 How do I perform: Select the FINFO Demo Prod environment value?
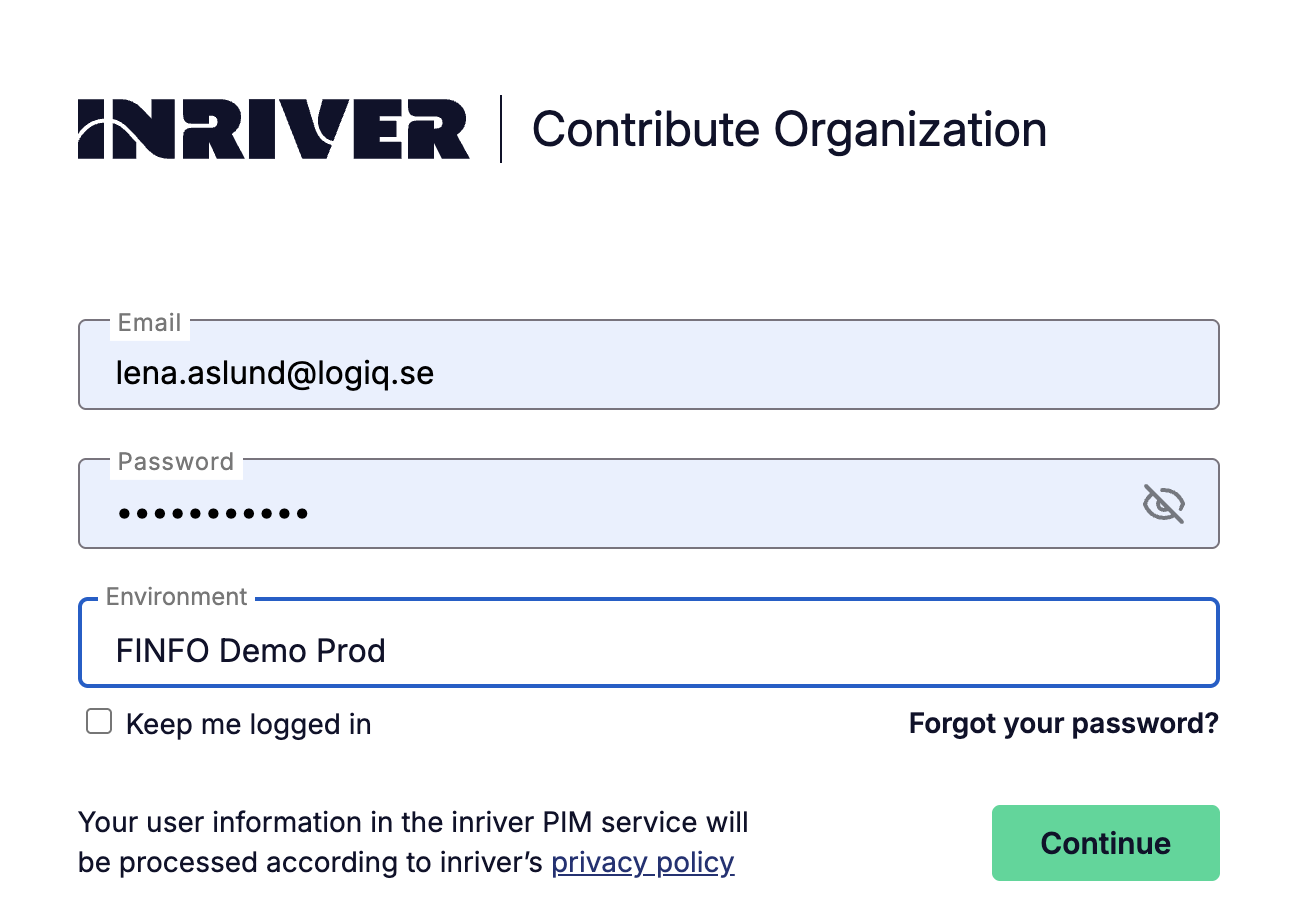pos(251,651)
